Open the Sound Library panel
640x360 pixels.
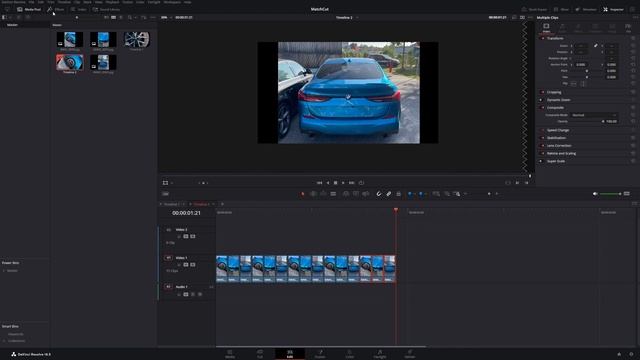coord(106,9)
